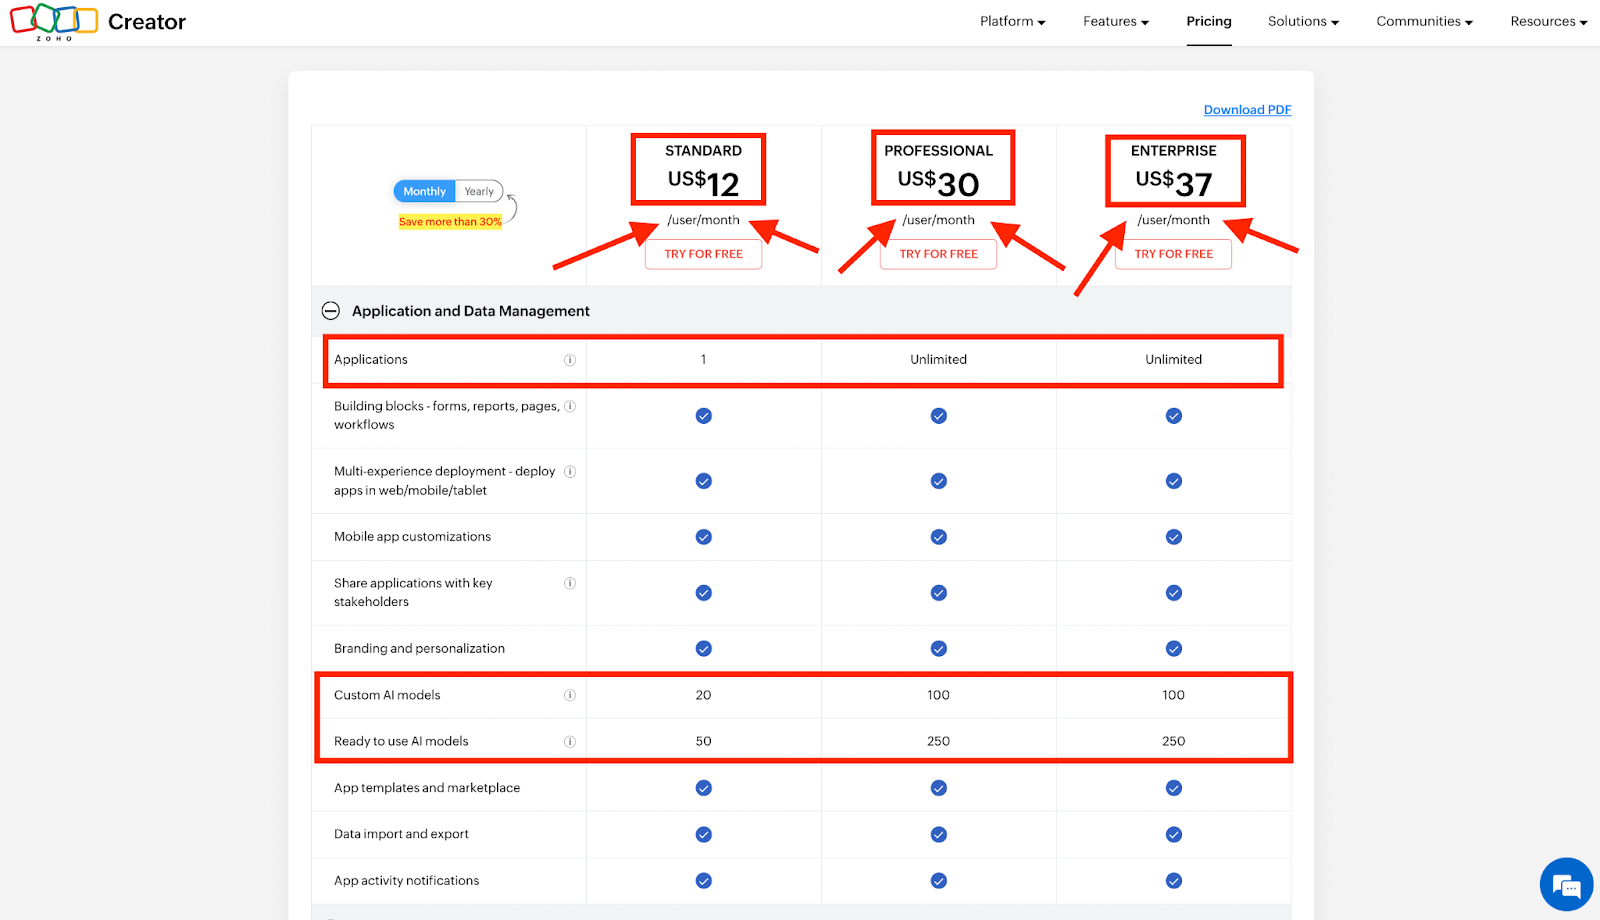Open the Resources dropdown
1600x920 pixels.
[1549, 21]
